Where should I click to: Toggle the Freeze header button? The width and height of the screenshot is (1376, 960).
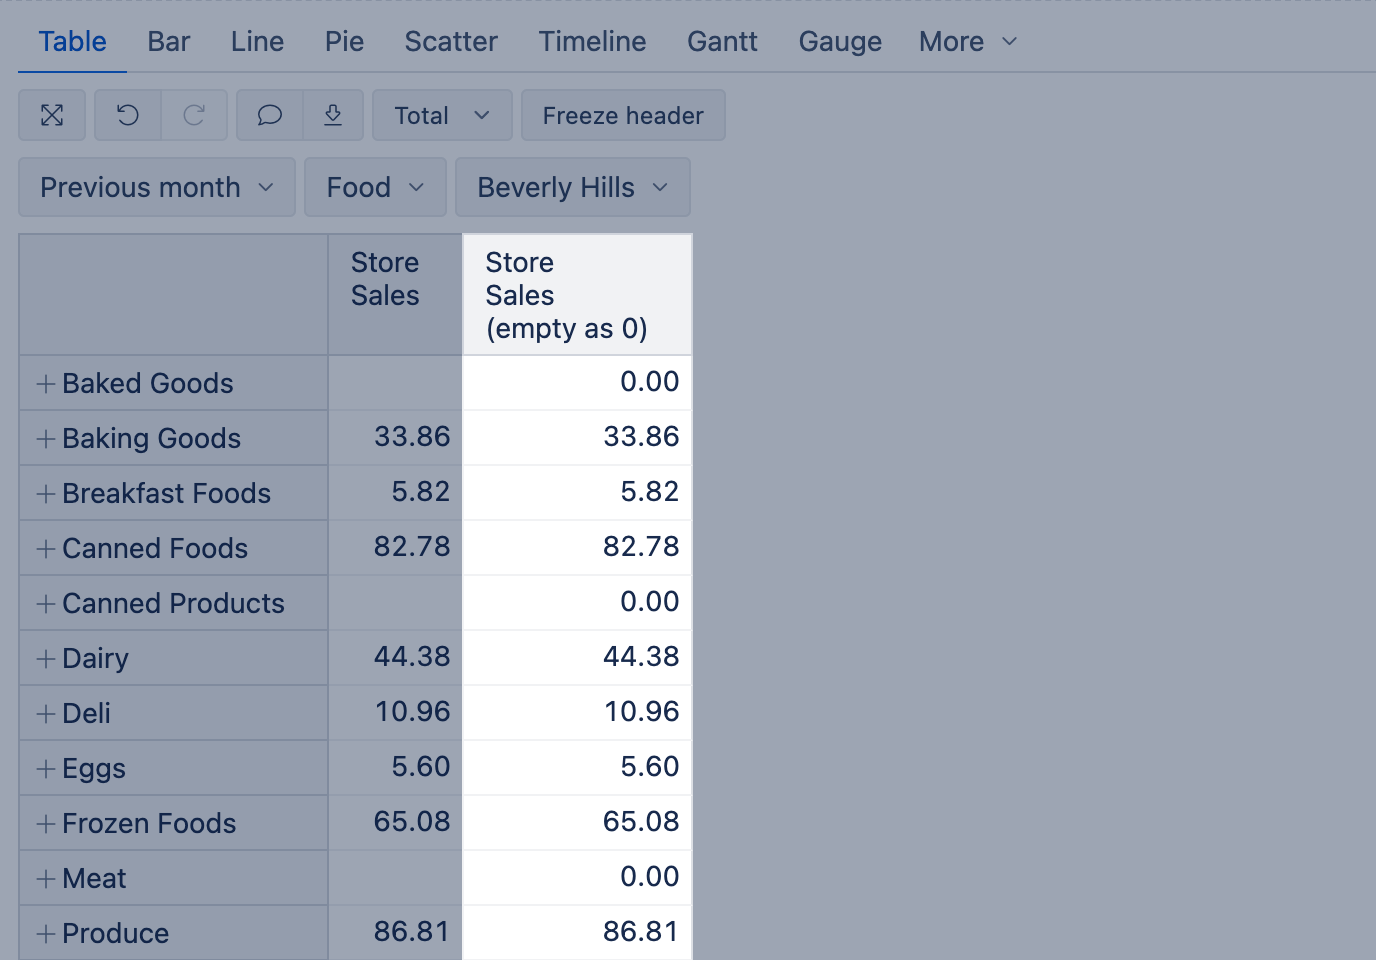coord(622,116)
